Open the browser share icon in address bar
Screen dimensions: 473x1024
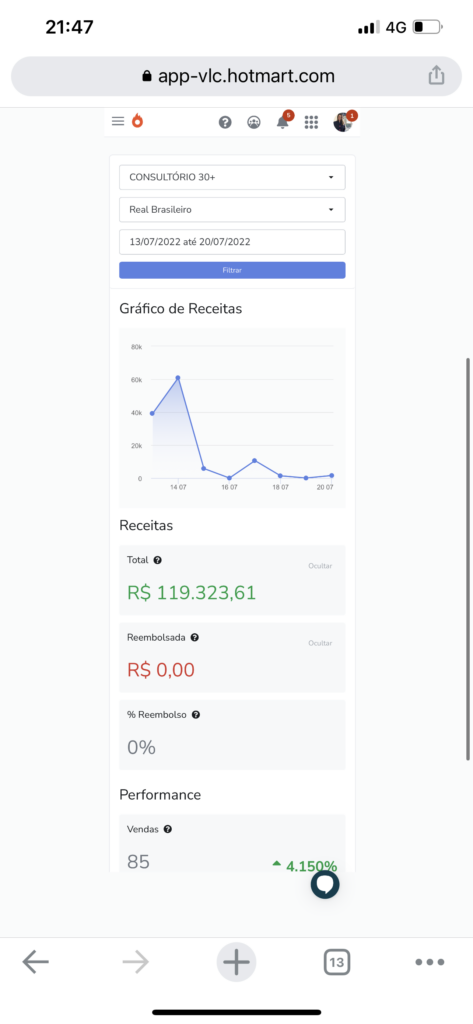436,76
